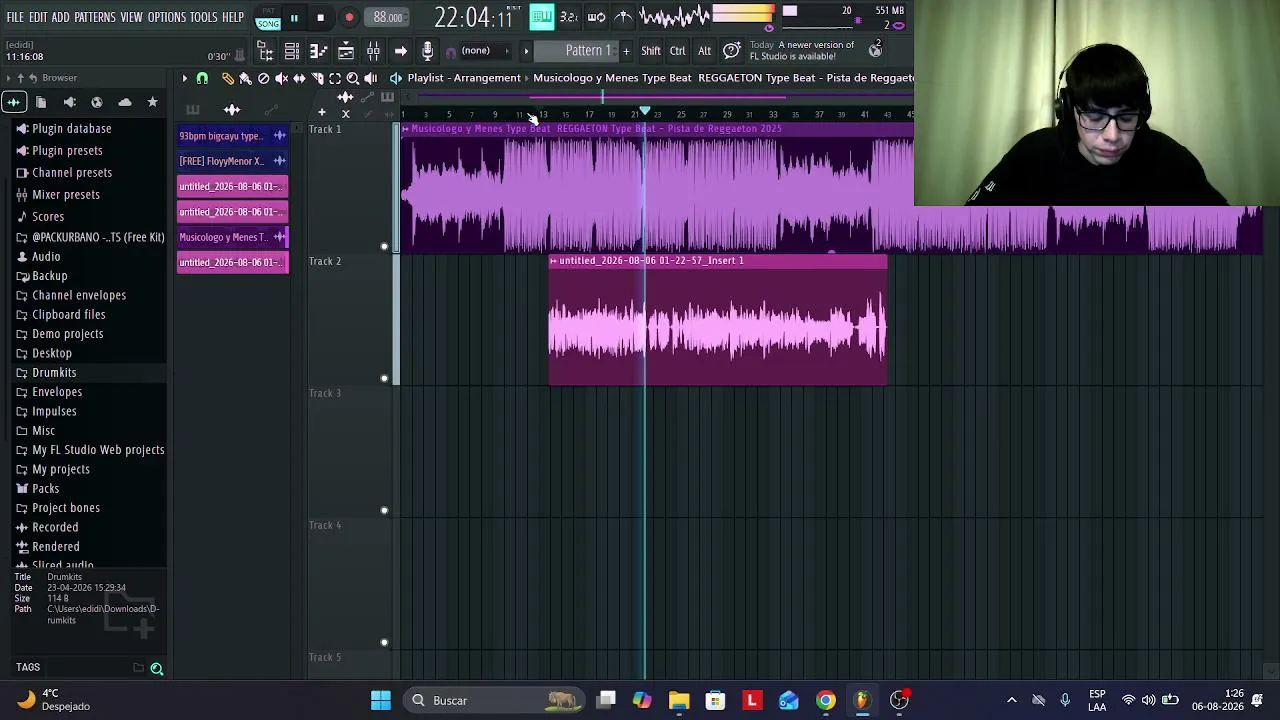
Task: Toggle the playlist magnet snap icon
Action: pyautogui.click(x=202, y=78)
